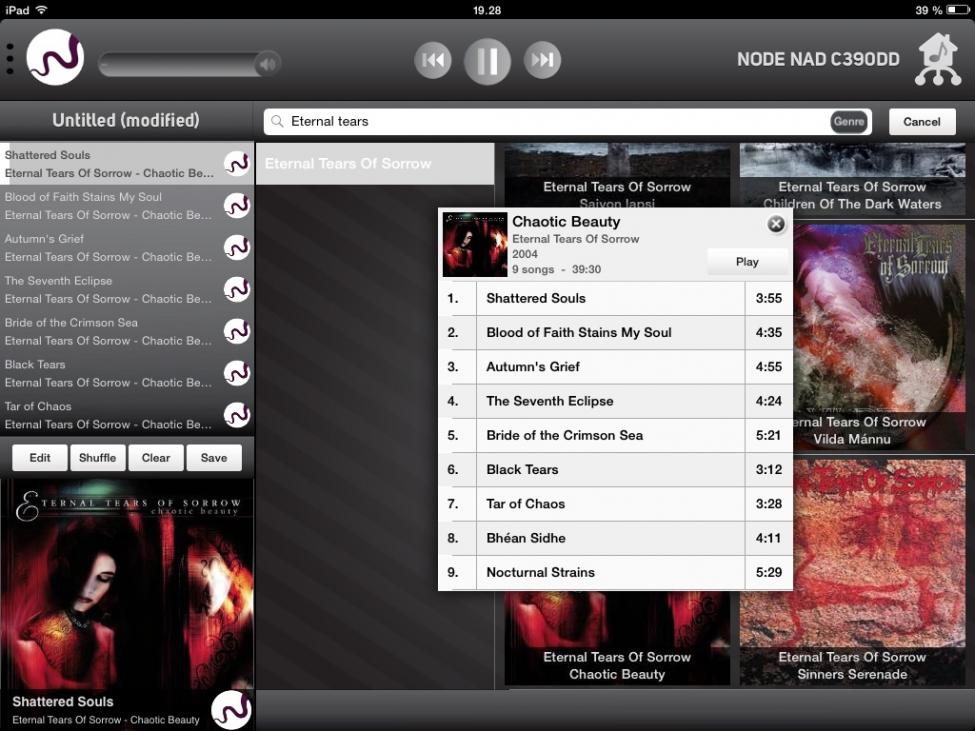Tap the Wi-Fi status icon
975x731 pixels.
(x=41, y=10)
